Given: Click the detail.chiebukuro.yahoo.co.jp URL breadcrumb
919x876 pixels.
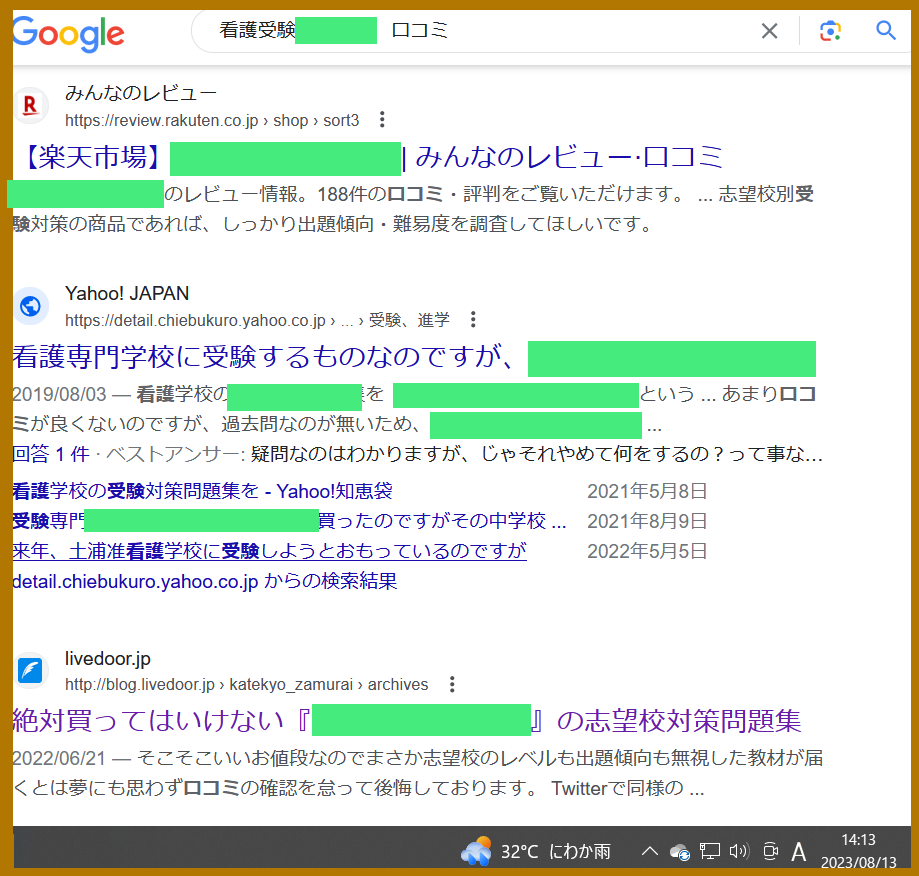Looking at the screenshot, I should (x=257, y=320).
